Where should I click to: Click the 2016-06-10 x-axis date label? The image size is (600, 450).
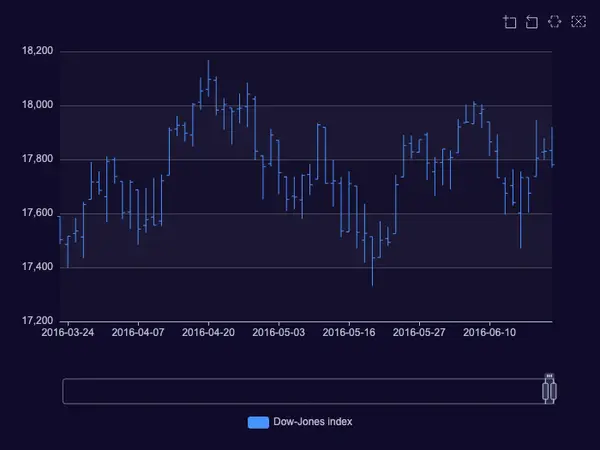tap(489, 332)
